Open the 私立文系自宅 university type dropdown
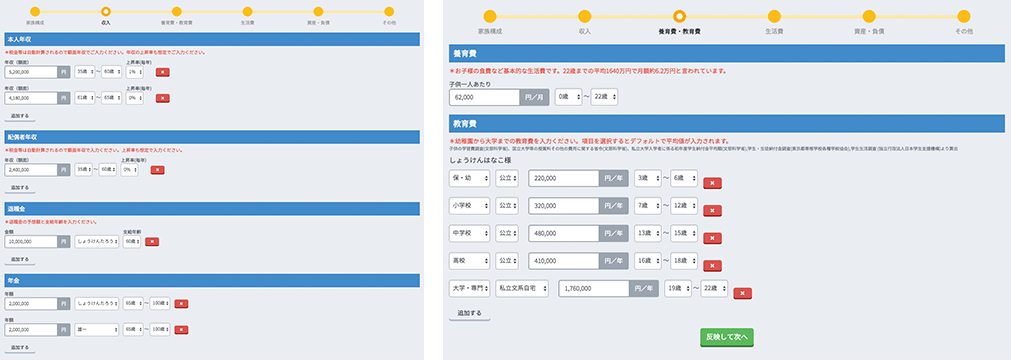Image resolution: width=1011 pixels, height=360 pixels. click(522, 288)
